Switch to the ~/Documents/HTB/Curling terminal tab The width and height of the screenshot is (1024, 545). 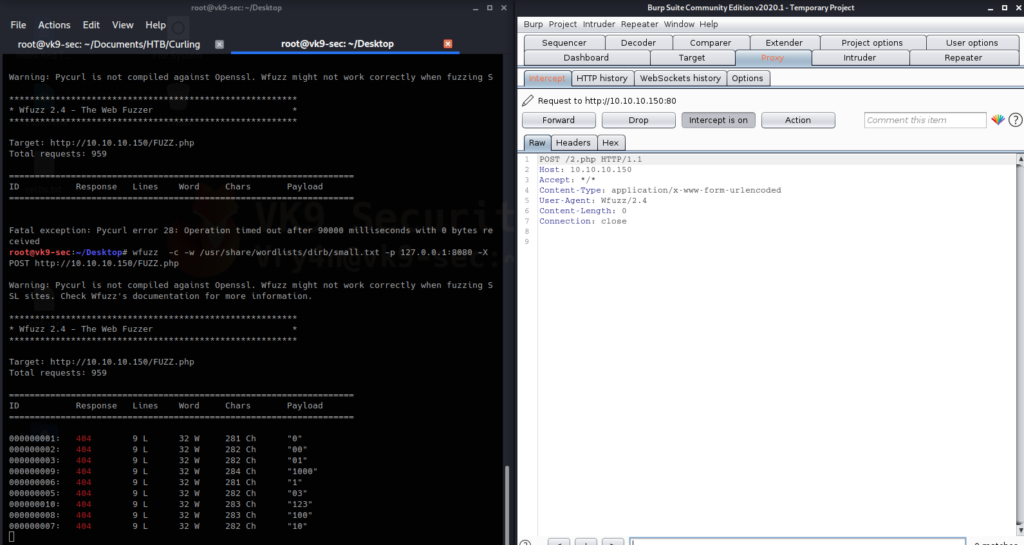(109, 44)
